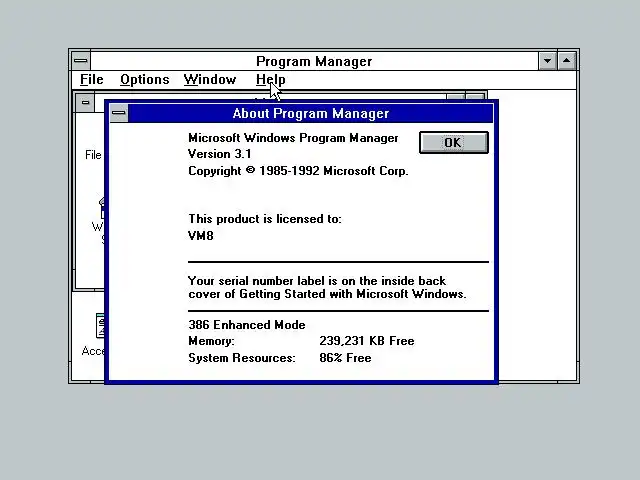The image size is (640, 480).
Task: Click the '86% Free' system resources value
Action: click(x=345, y=358)
